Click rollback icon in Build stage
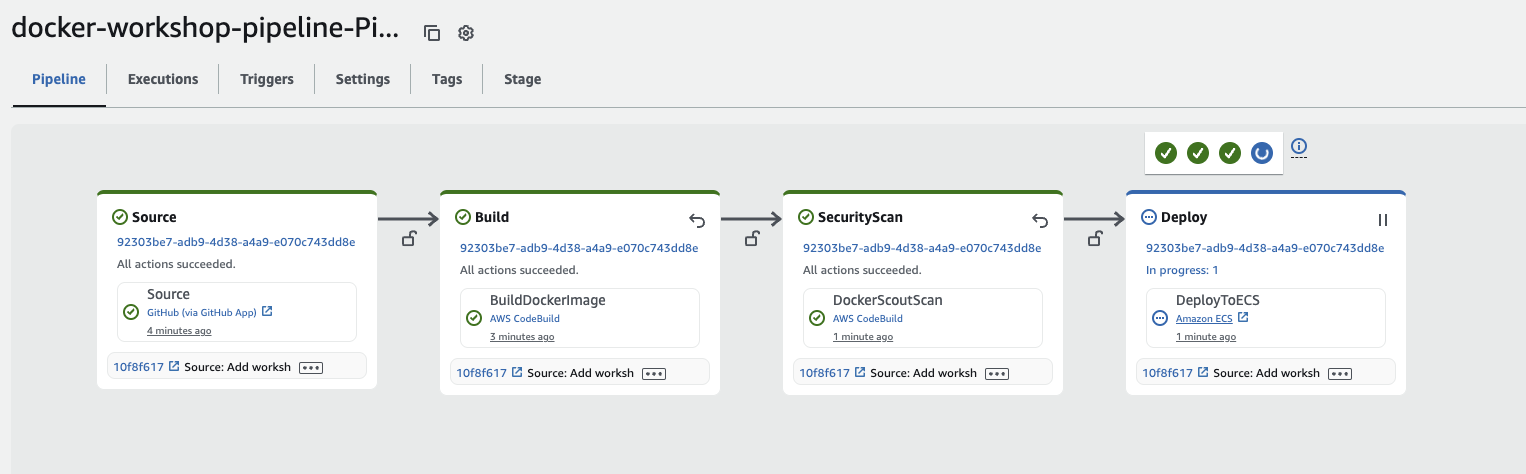Viewport: 1526px width, 474px height. click(697, 220)
